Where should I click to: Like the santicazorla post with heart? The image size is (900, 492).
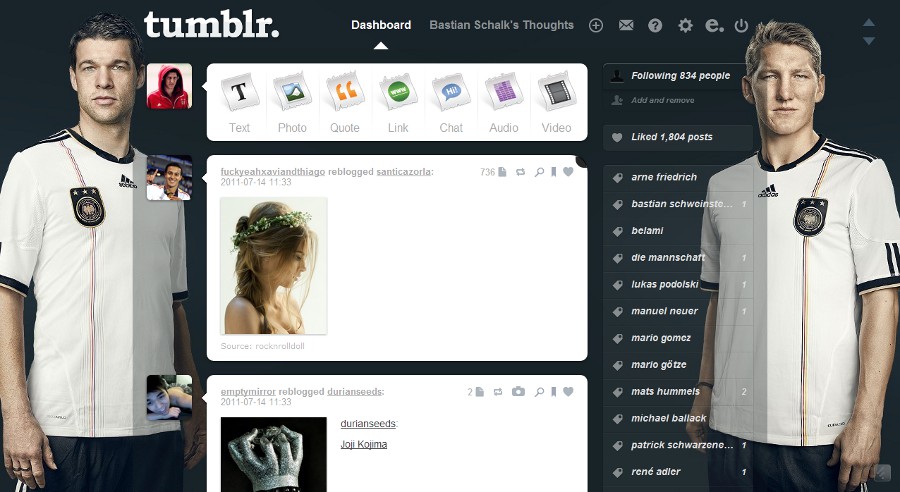568,172
